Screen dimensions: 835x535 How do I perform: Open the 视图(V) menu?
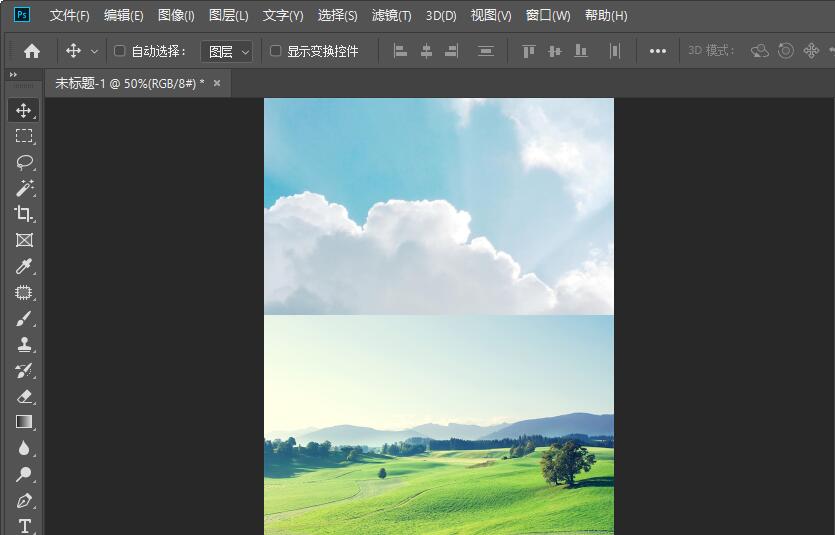click(491, 15)
